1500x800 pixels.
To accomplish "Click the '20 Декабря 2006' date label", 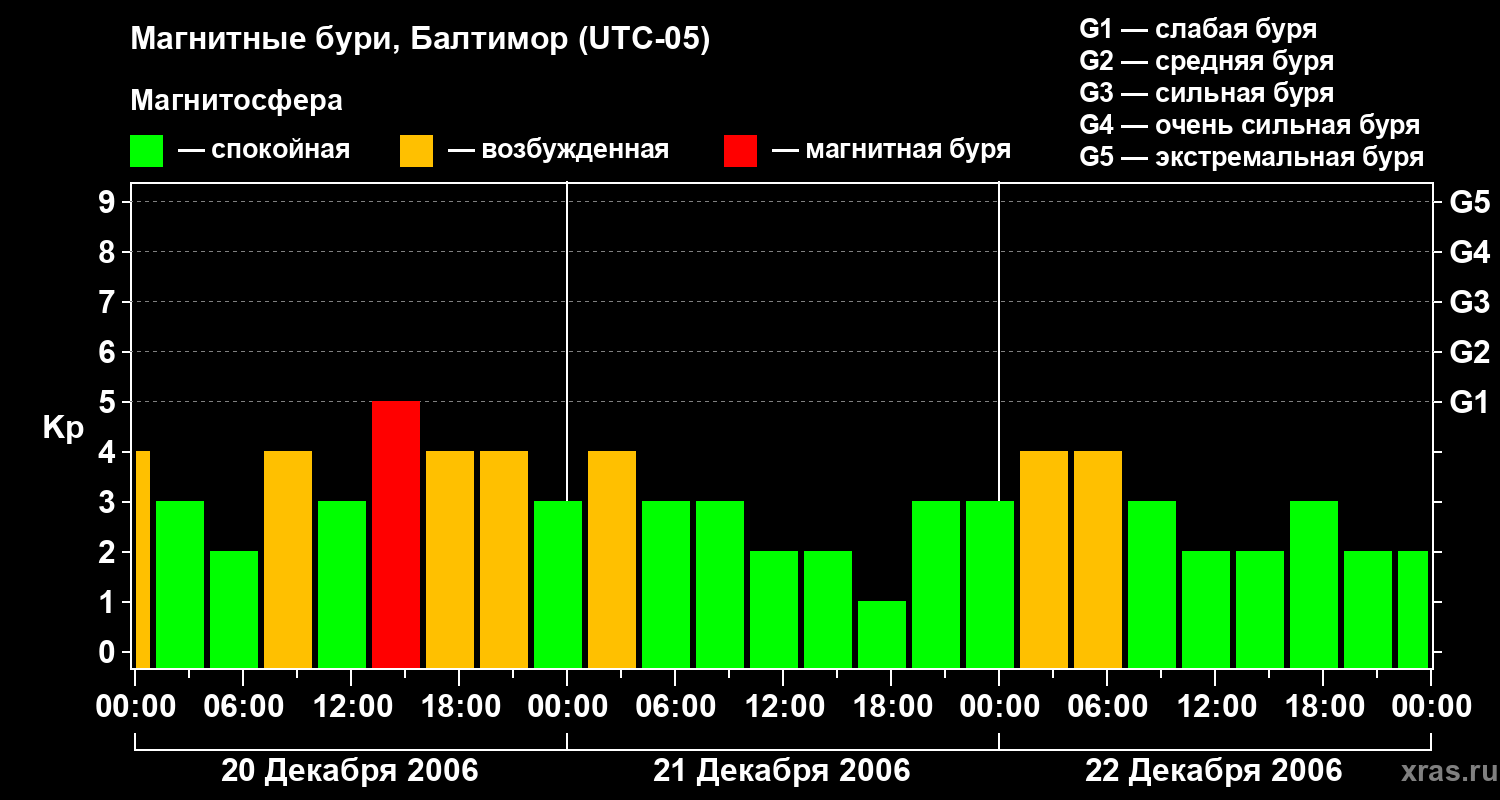I will pos(350,771).
